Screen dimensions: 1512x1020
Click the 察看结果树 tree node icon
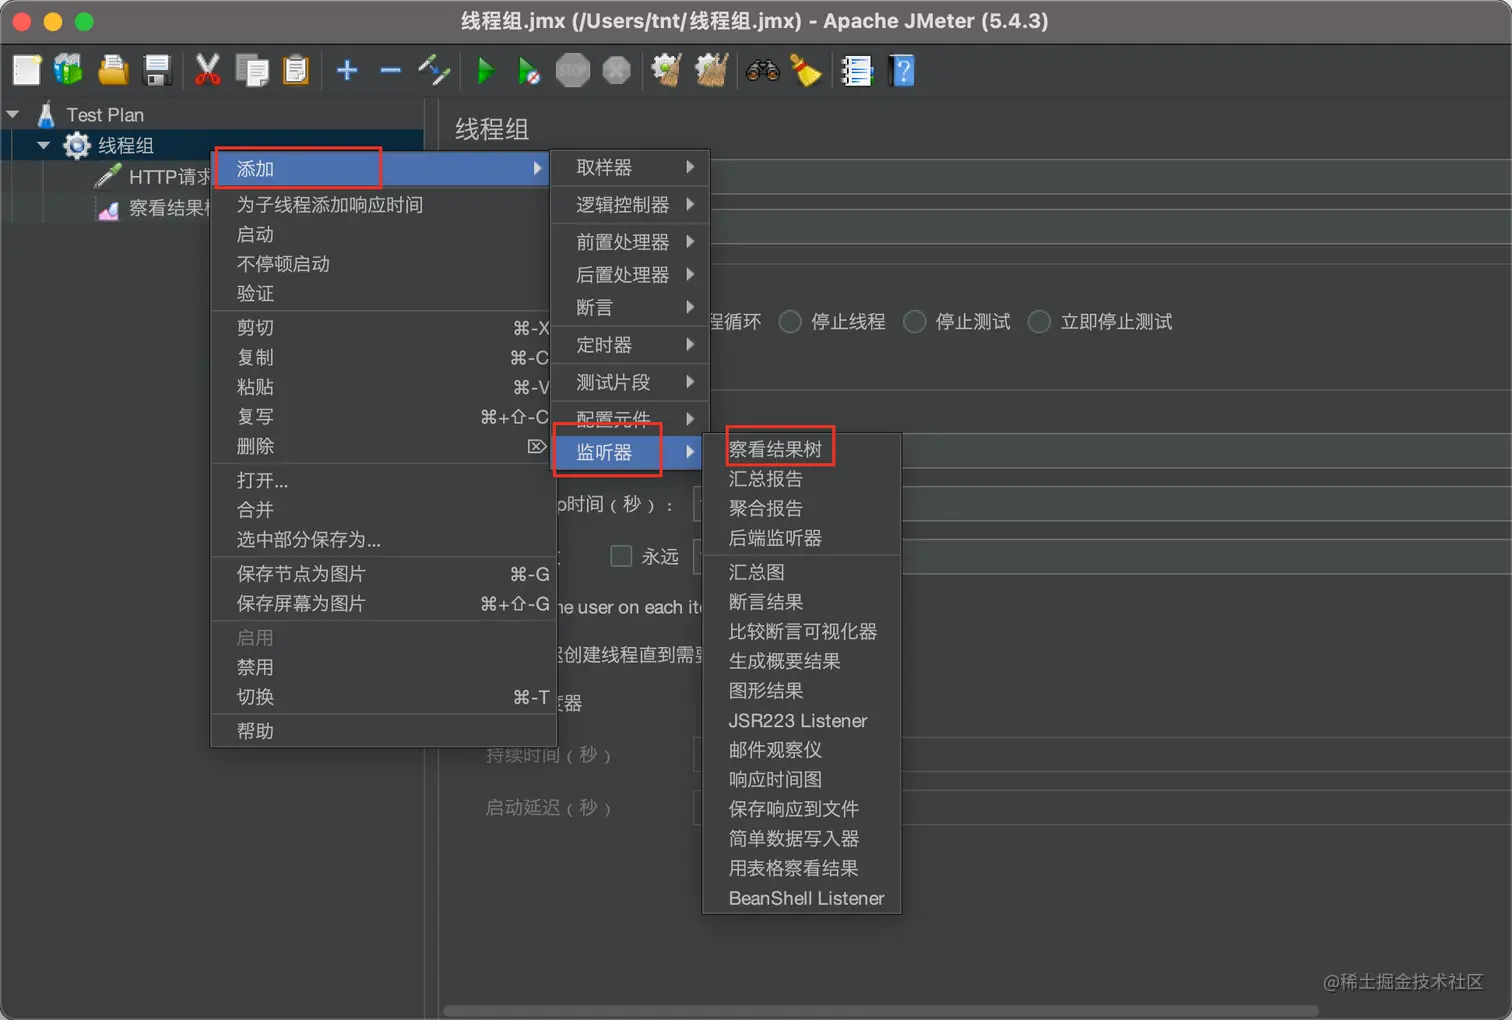(108, 209)
